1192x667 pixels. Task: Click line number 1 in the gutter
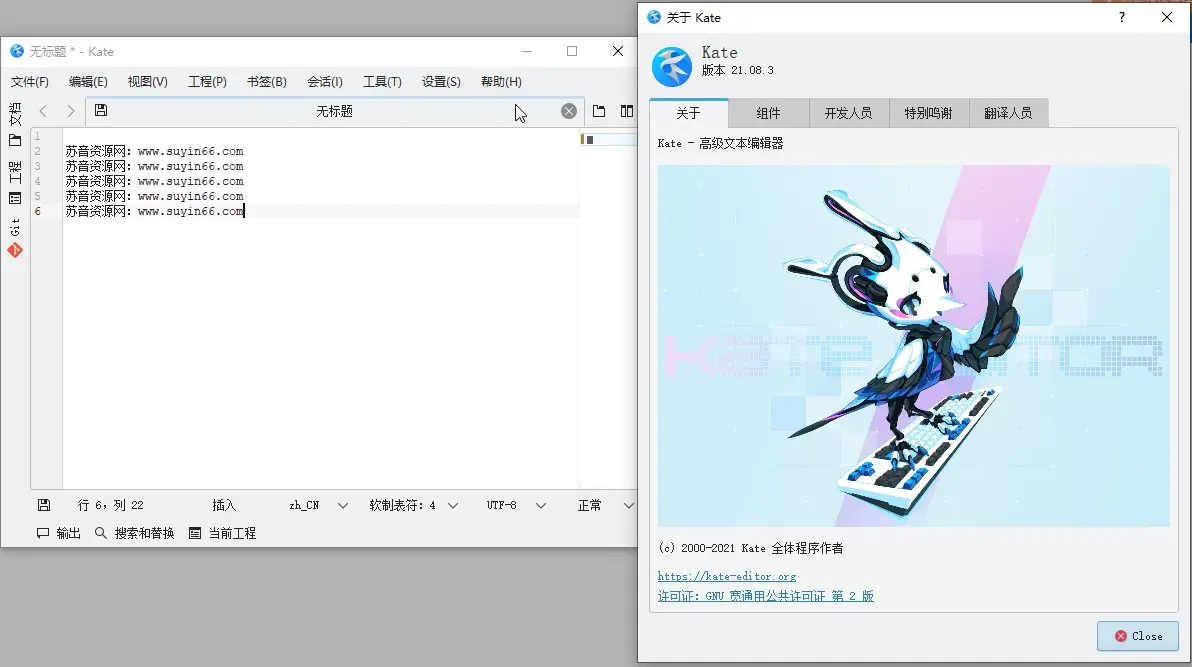click(x=37, y=136)
